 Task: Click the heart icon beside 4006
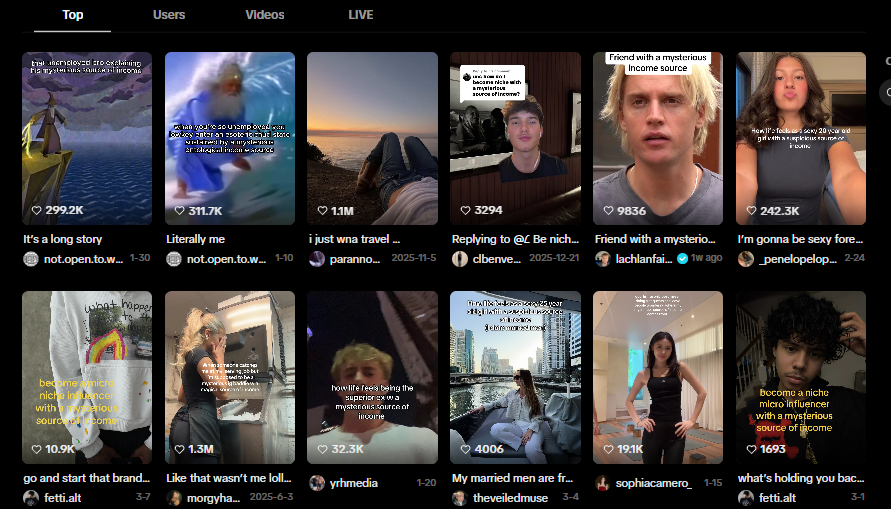click(x=465, y=449)
